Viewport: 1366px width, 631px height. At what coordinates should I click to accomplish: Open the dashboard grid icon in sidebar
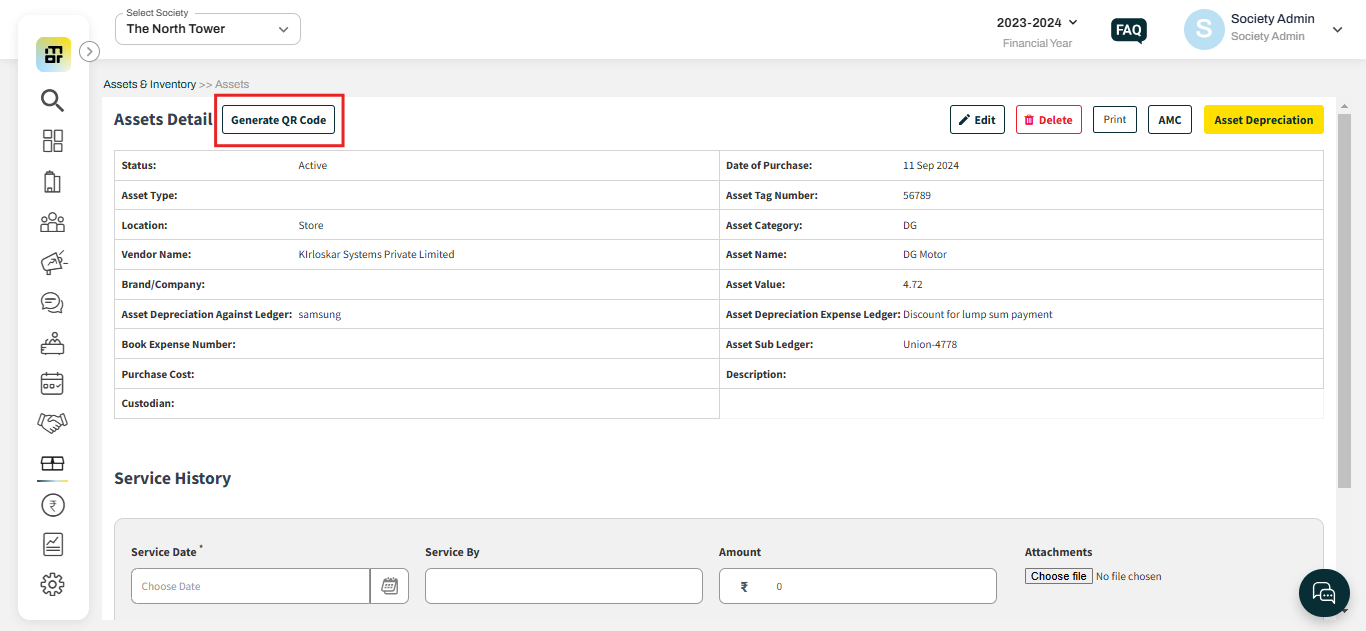coord(53,141)
